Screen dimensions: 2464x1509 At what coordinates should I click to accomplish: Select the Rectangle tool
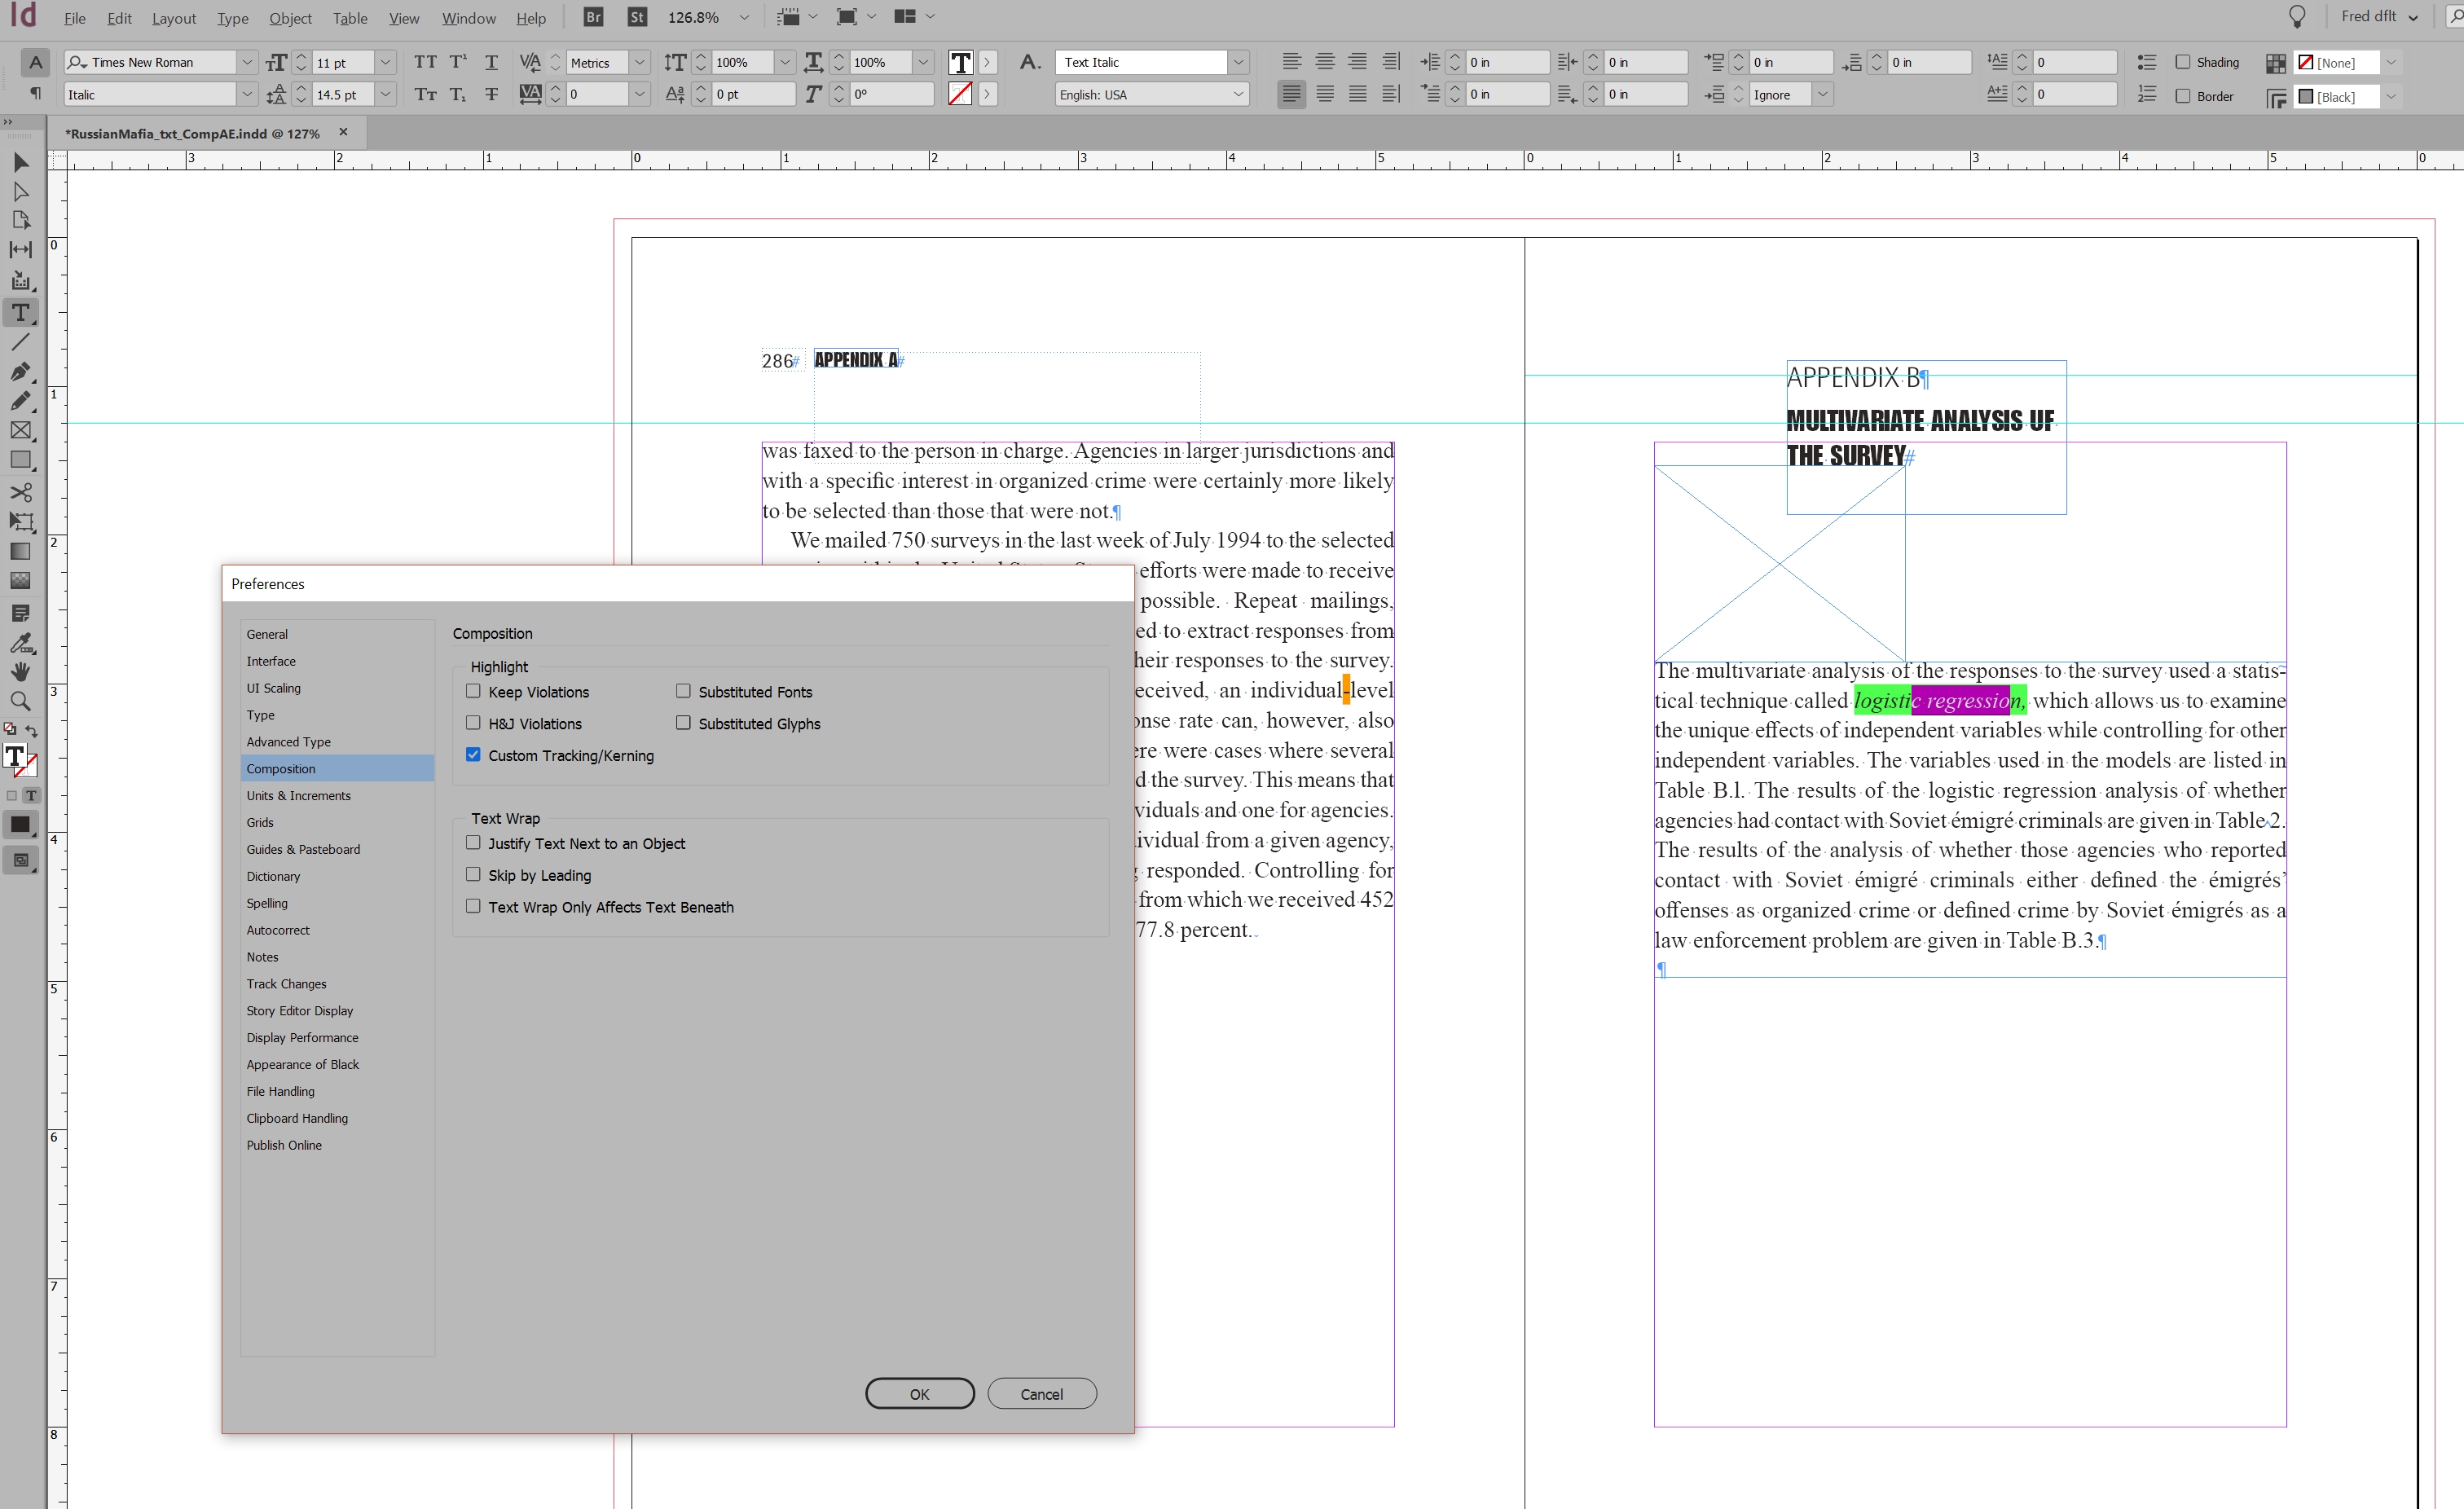coord(21,461)
